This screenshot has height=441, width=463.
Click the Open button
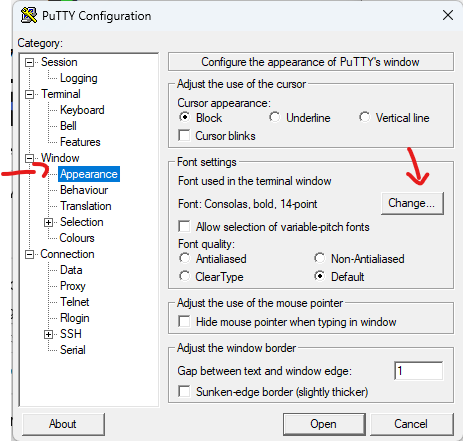324,424
